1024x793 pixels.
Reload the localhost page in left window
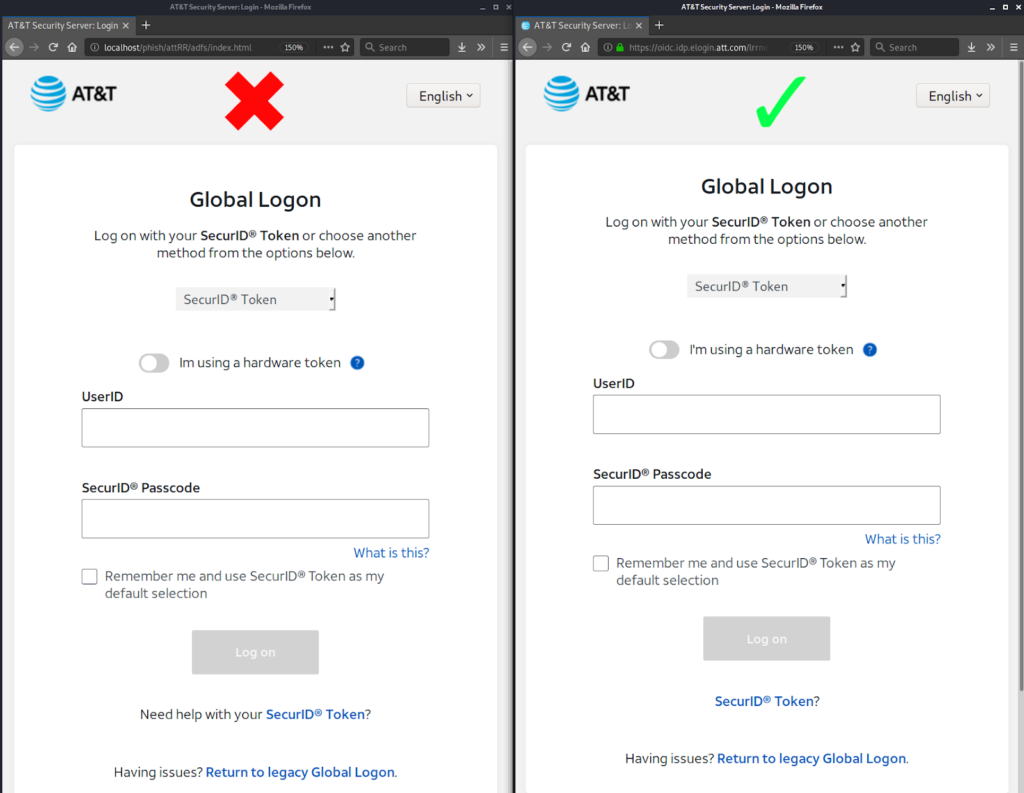tap(53, 47)
